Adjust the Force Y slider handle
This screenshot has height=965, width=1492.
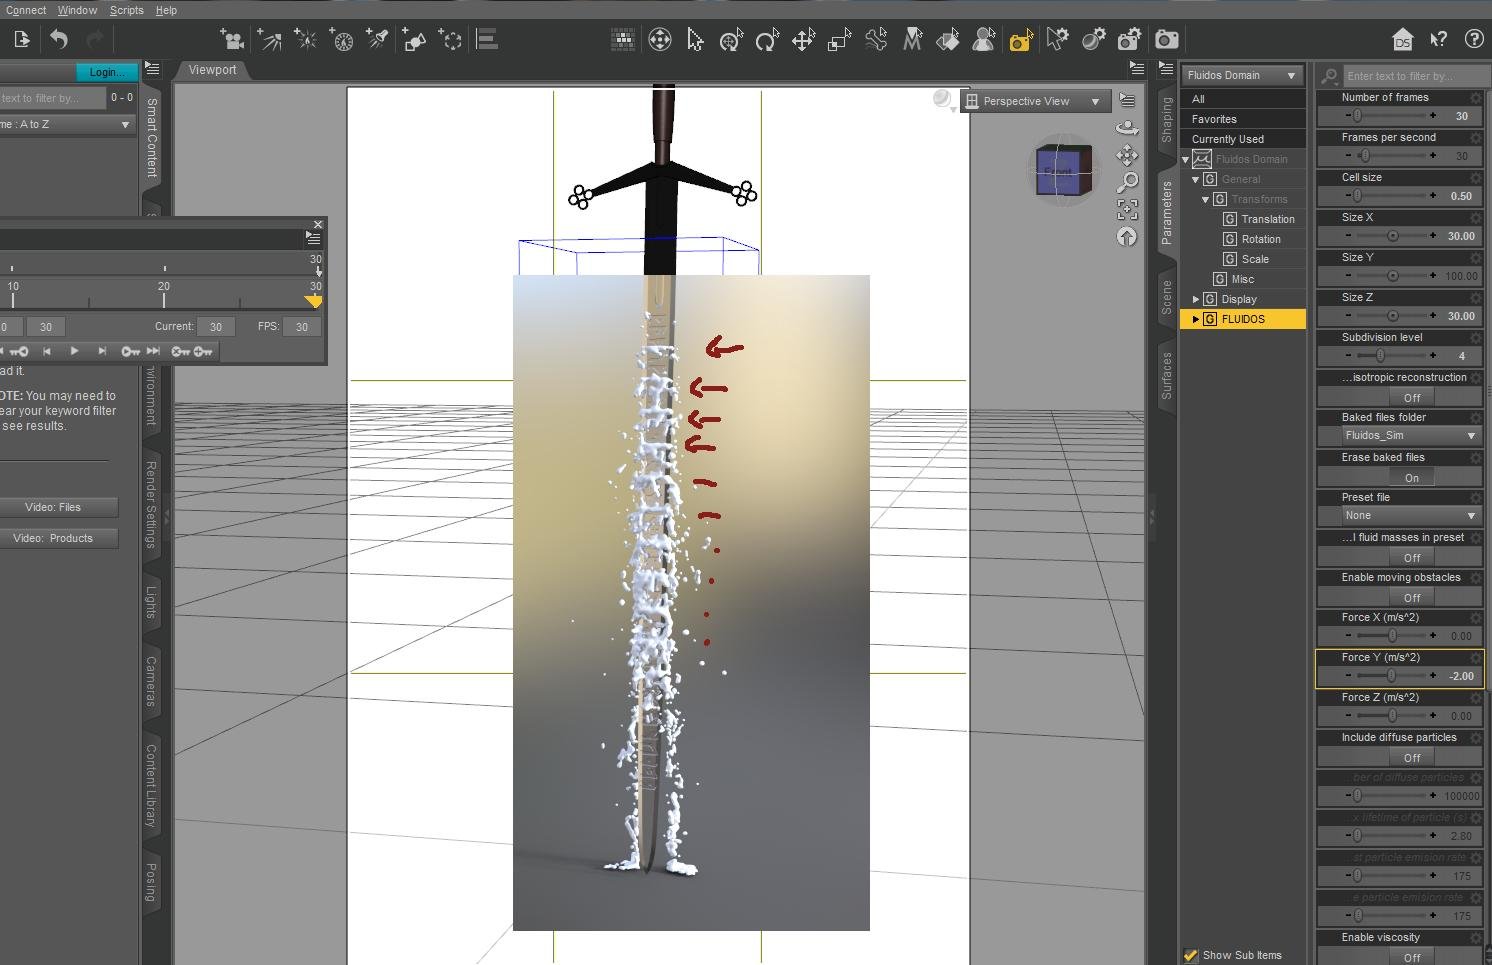[x=1391, y=676]
